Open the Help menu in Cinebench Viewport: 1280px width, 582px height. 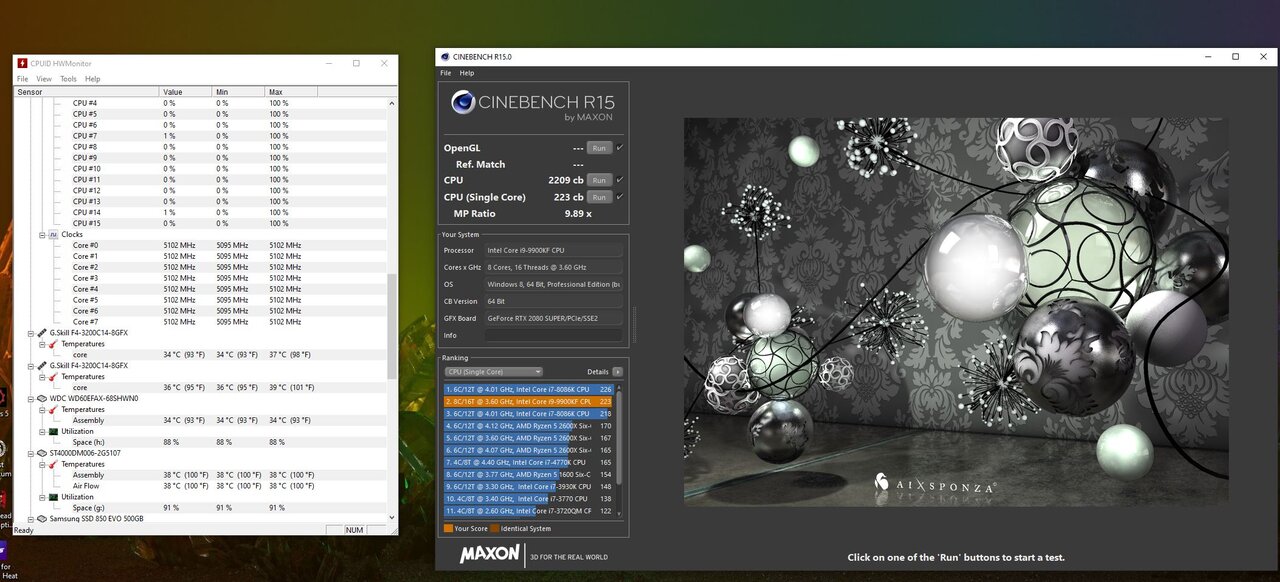point(467,73)
